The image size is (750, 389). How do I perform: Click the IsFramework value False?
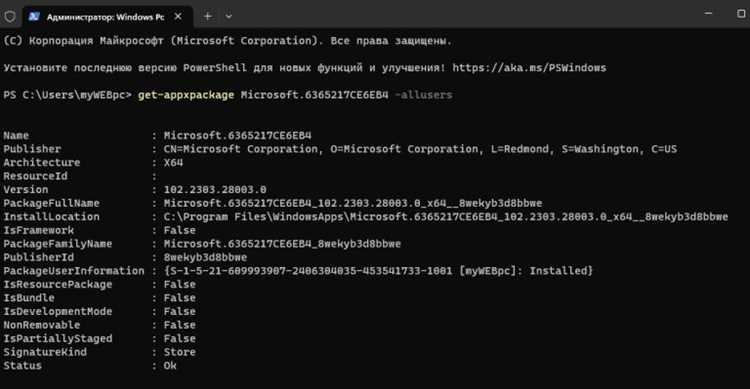[179, 230]
